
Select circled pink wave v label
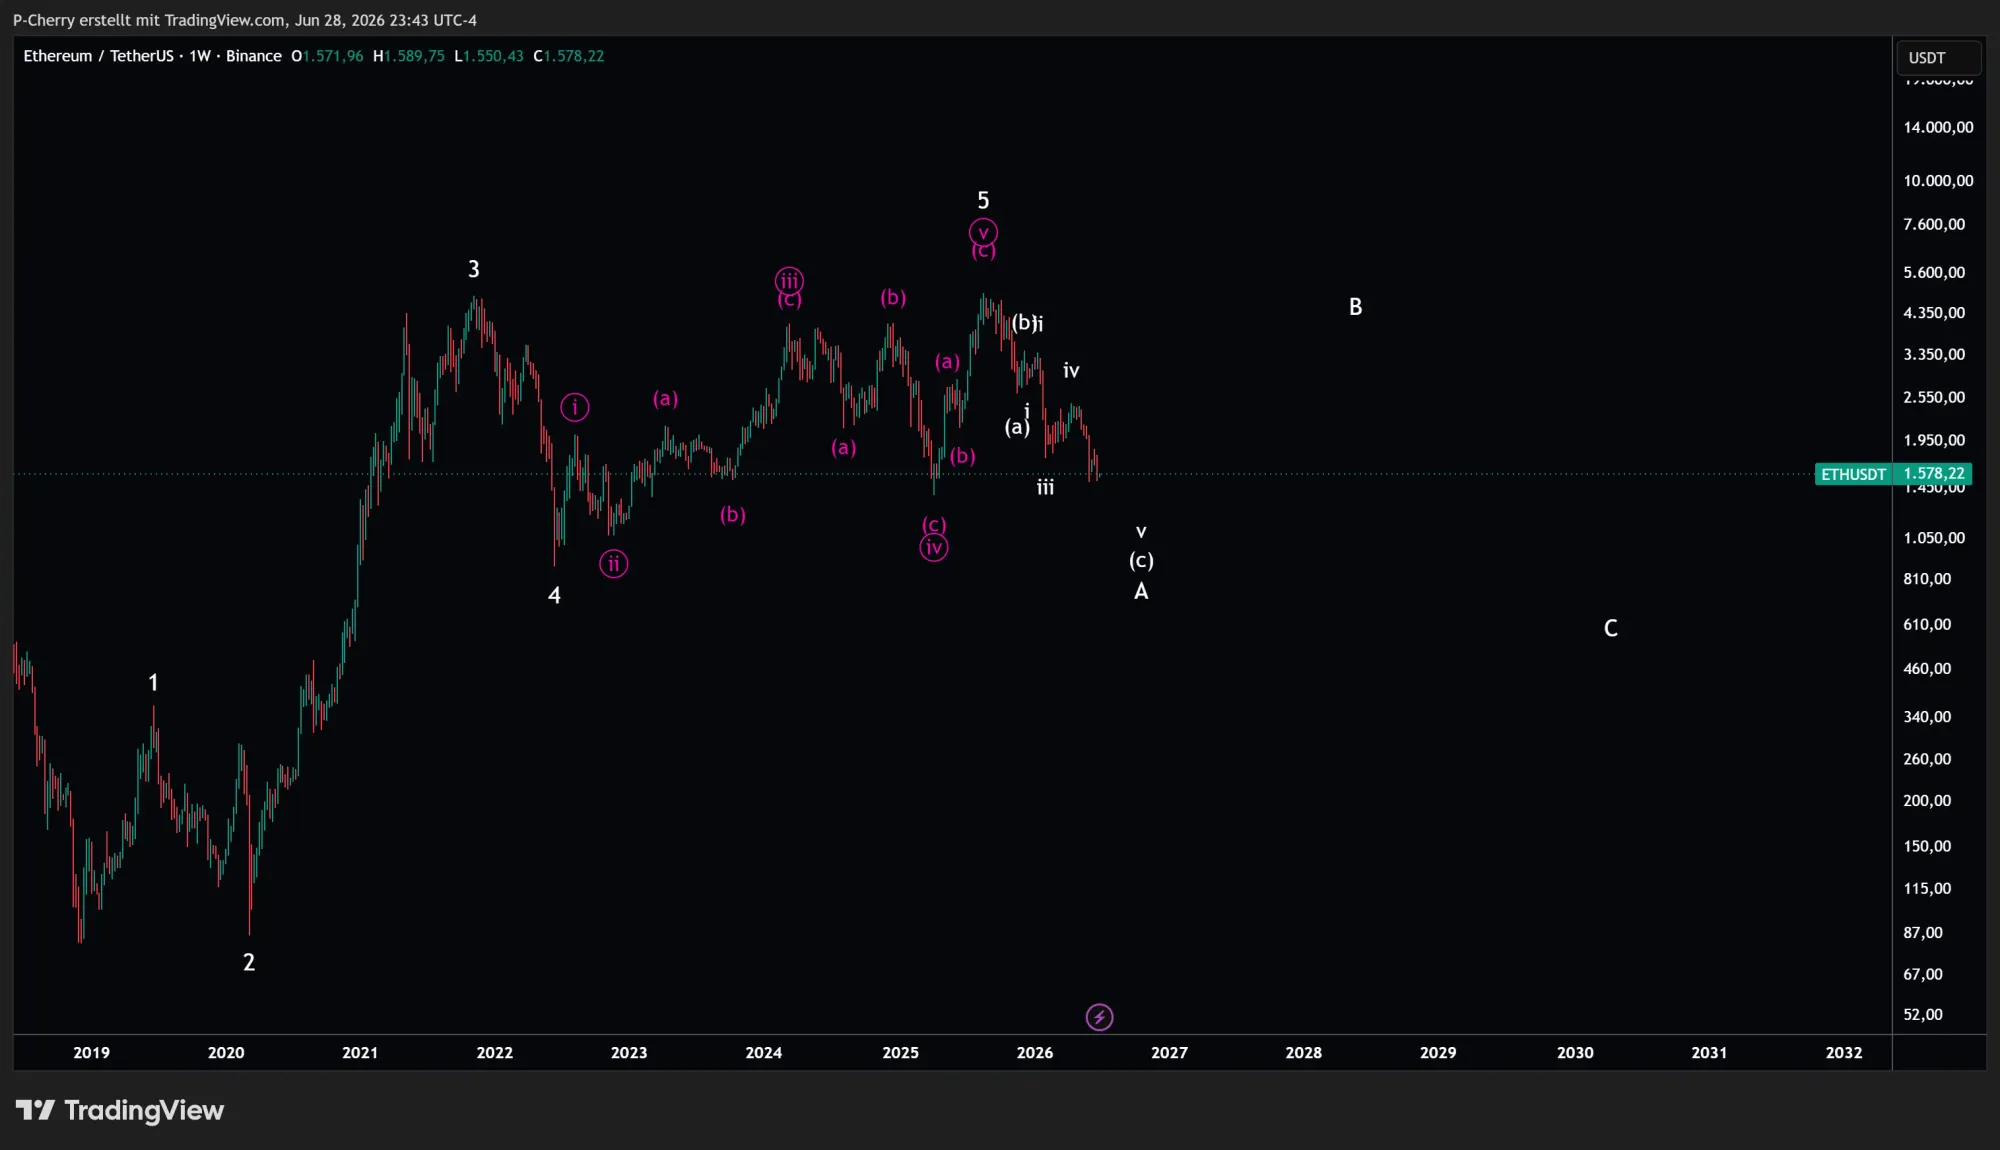click(983, 233)
